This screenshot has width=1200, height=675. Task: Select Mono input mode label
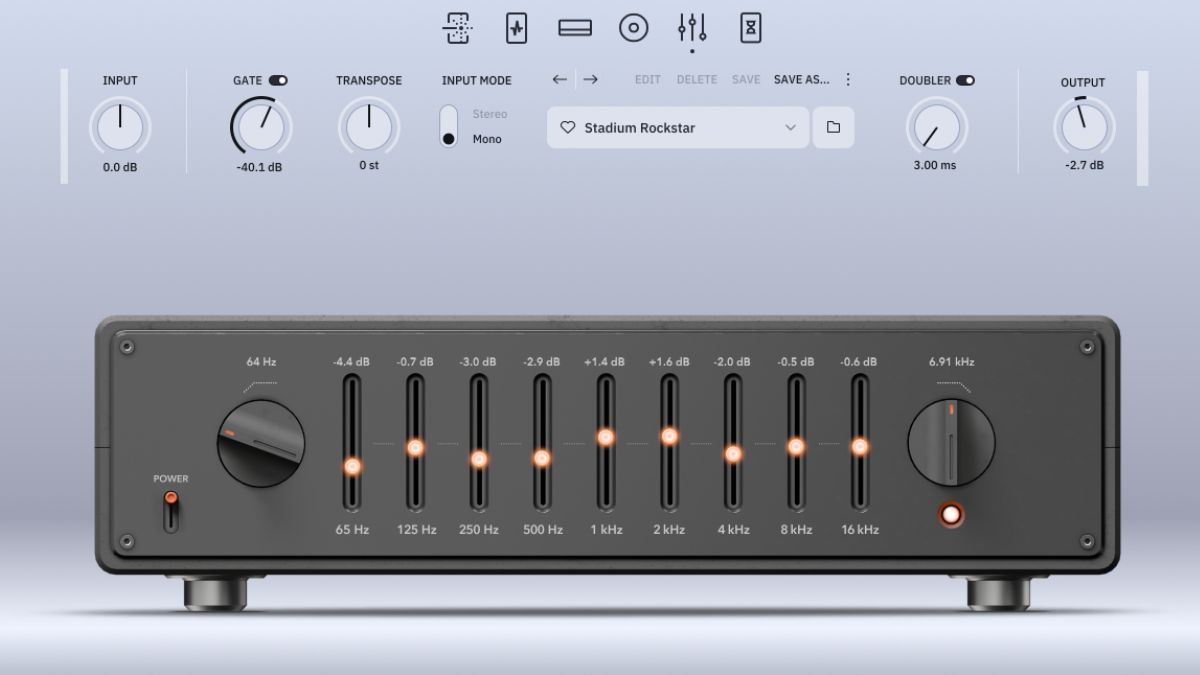487,139
